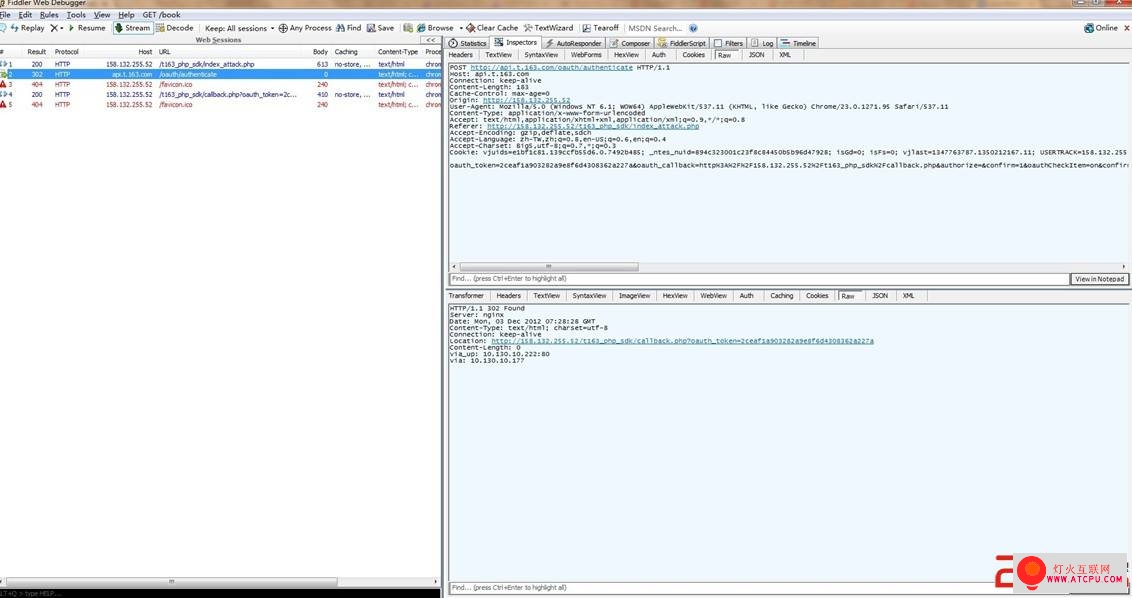Resume paused sessions with the Resume button

point(87,28)
